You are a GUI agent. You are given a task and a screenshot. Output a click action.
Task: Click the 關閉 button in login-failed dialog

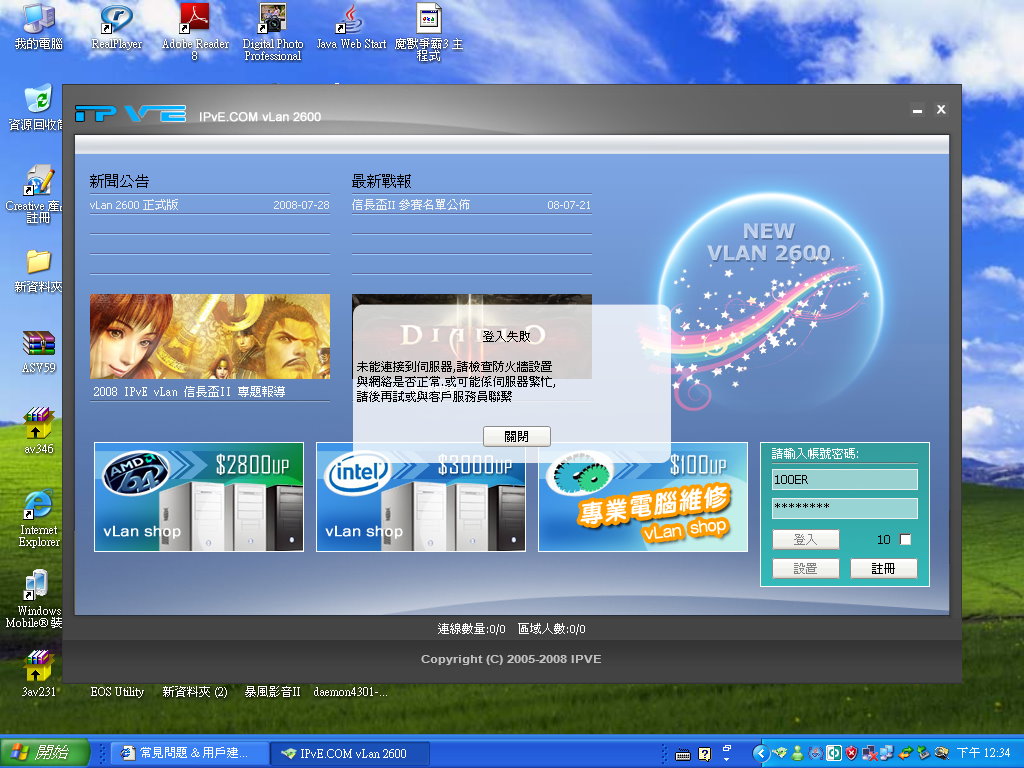pyautogui.click(x=516, y=437)
